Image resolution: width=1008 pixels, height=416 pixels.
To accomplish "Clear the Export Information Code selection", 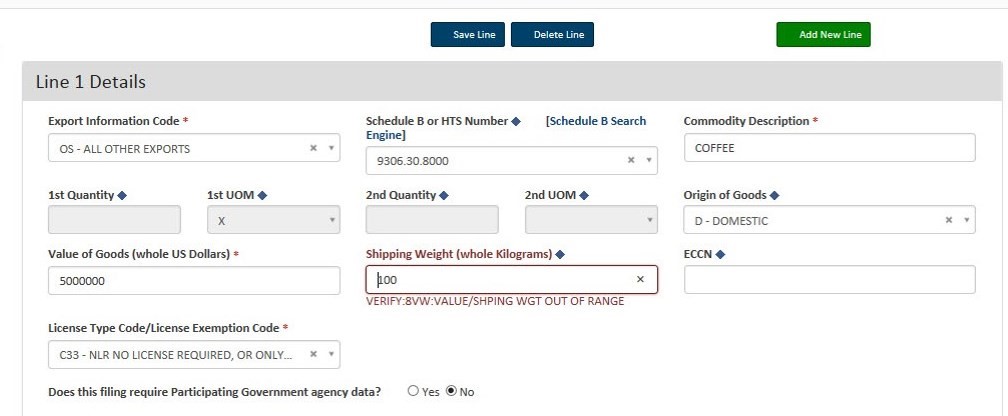I will [314, 148].
